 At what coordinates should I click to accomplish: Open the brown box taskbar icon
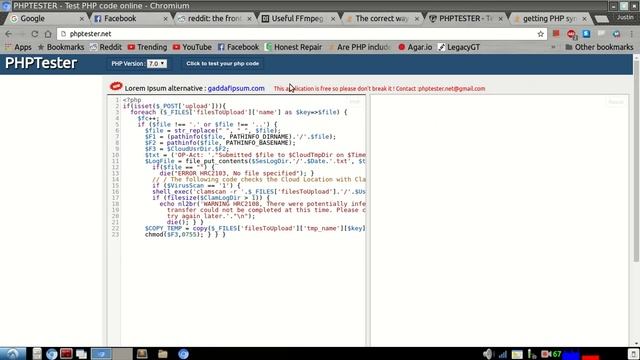pyautogui.click(x=142, y=353)
